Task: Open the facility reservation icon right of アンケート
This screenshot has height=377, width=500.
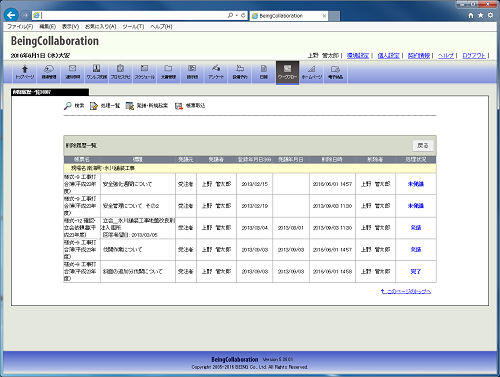Action: 240,68
